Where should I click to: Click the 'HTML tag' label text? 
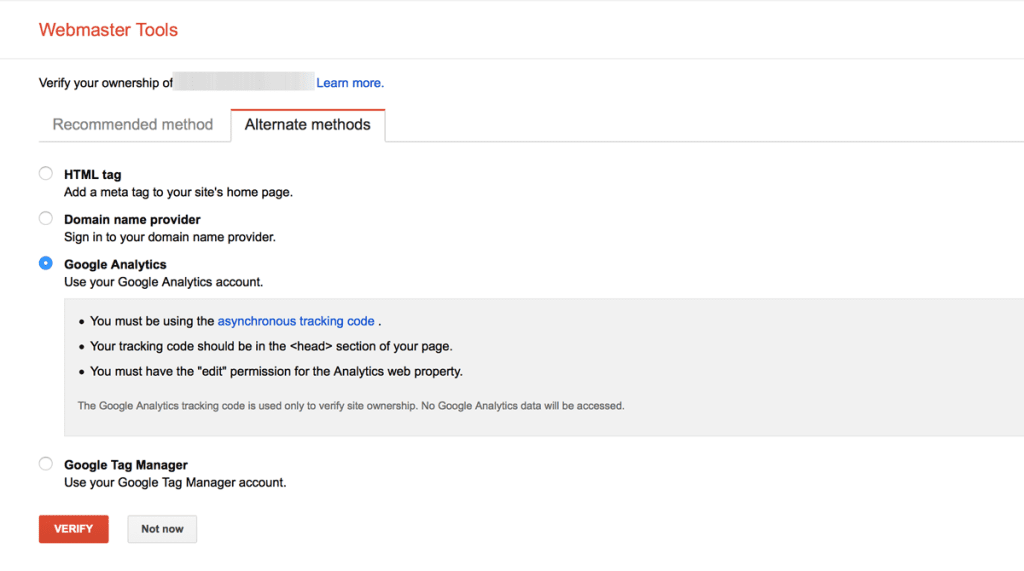93,174
